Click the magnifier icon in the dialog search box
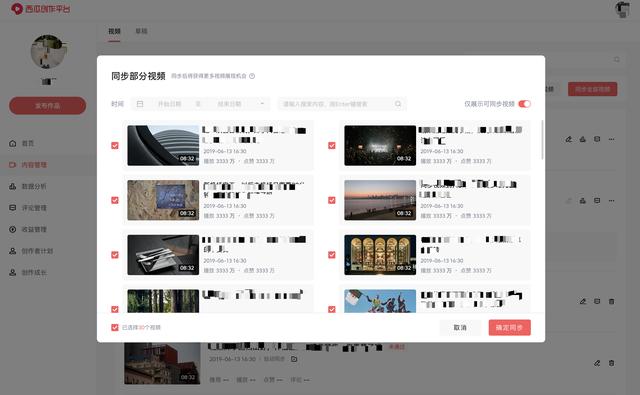The image size is (640, 395). point(398,104)
